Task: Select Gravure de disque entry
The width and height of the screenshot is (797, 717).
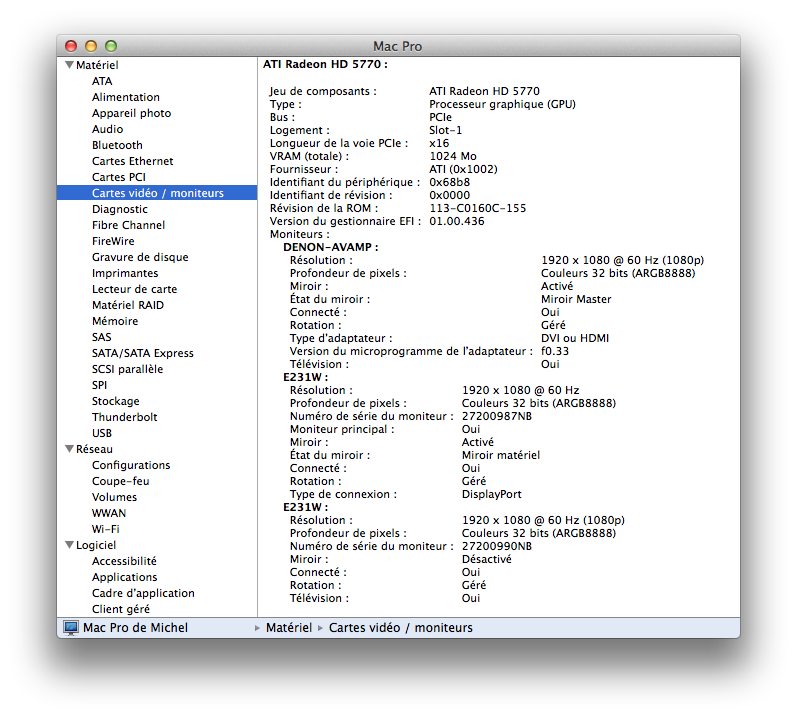Action: tap(140, 257)
